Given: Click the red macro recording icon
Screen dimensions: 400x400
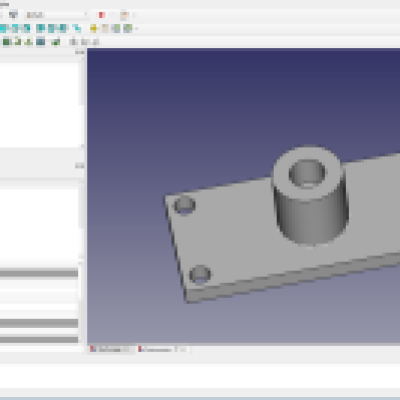Looking at the screenshot, I should (x=102, y=15).
